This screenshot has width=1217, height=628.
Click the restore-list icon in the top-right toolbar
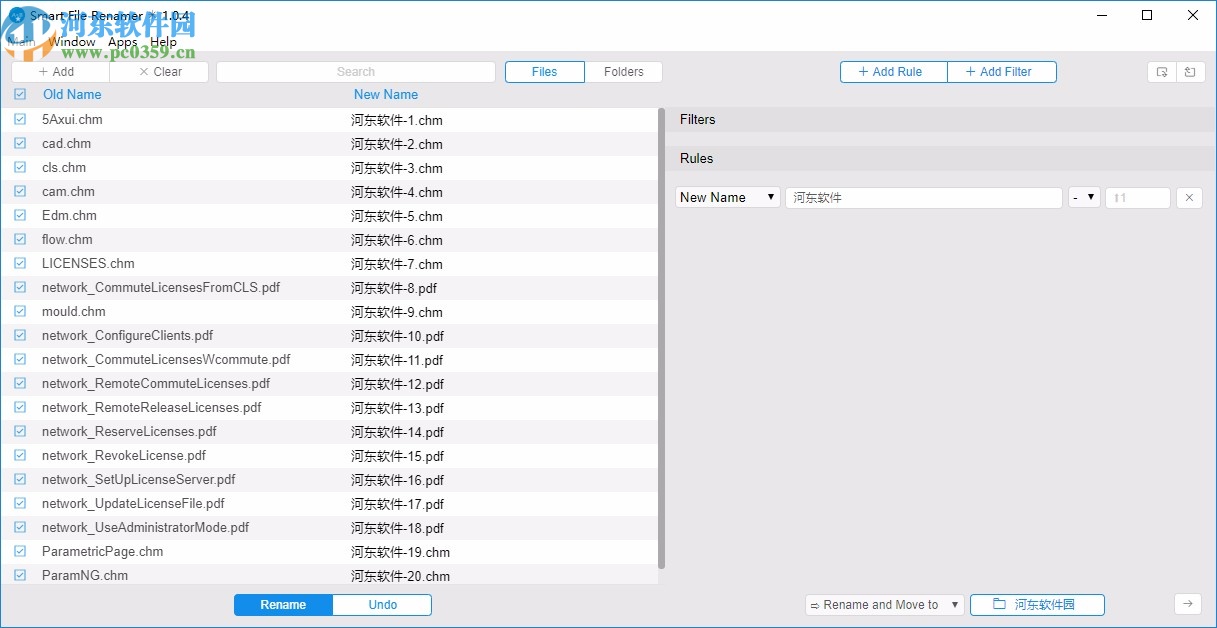[x=1189, y=71]
